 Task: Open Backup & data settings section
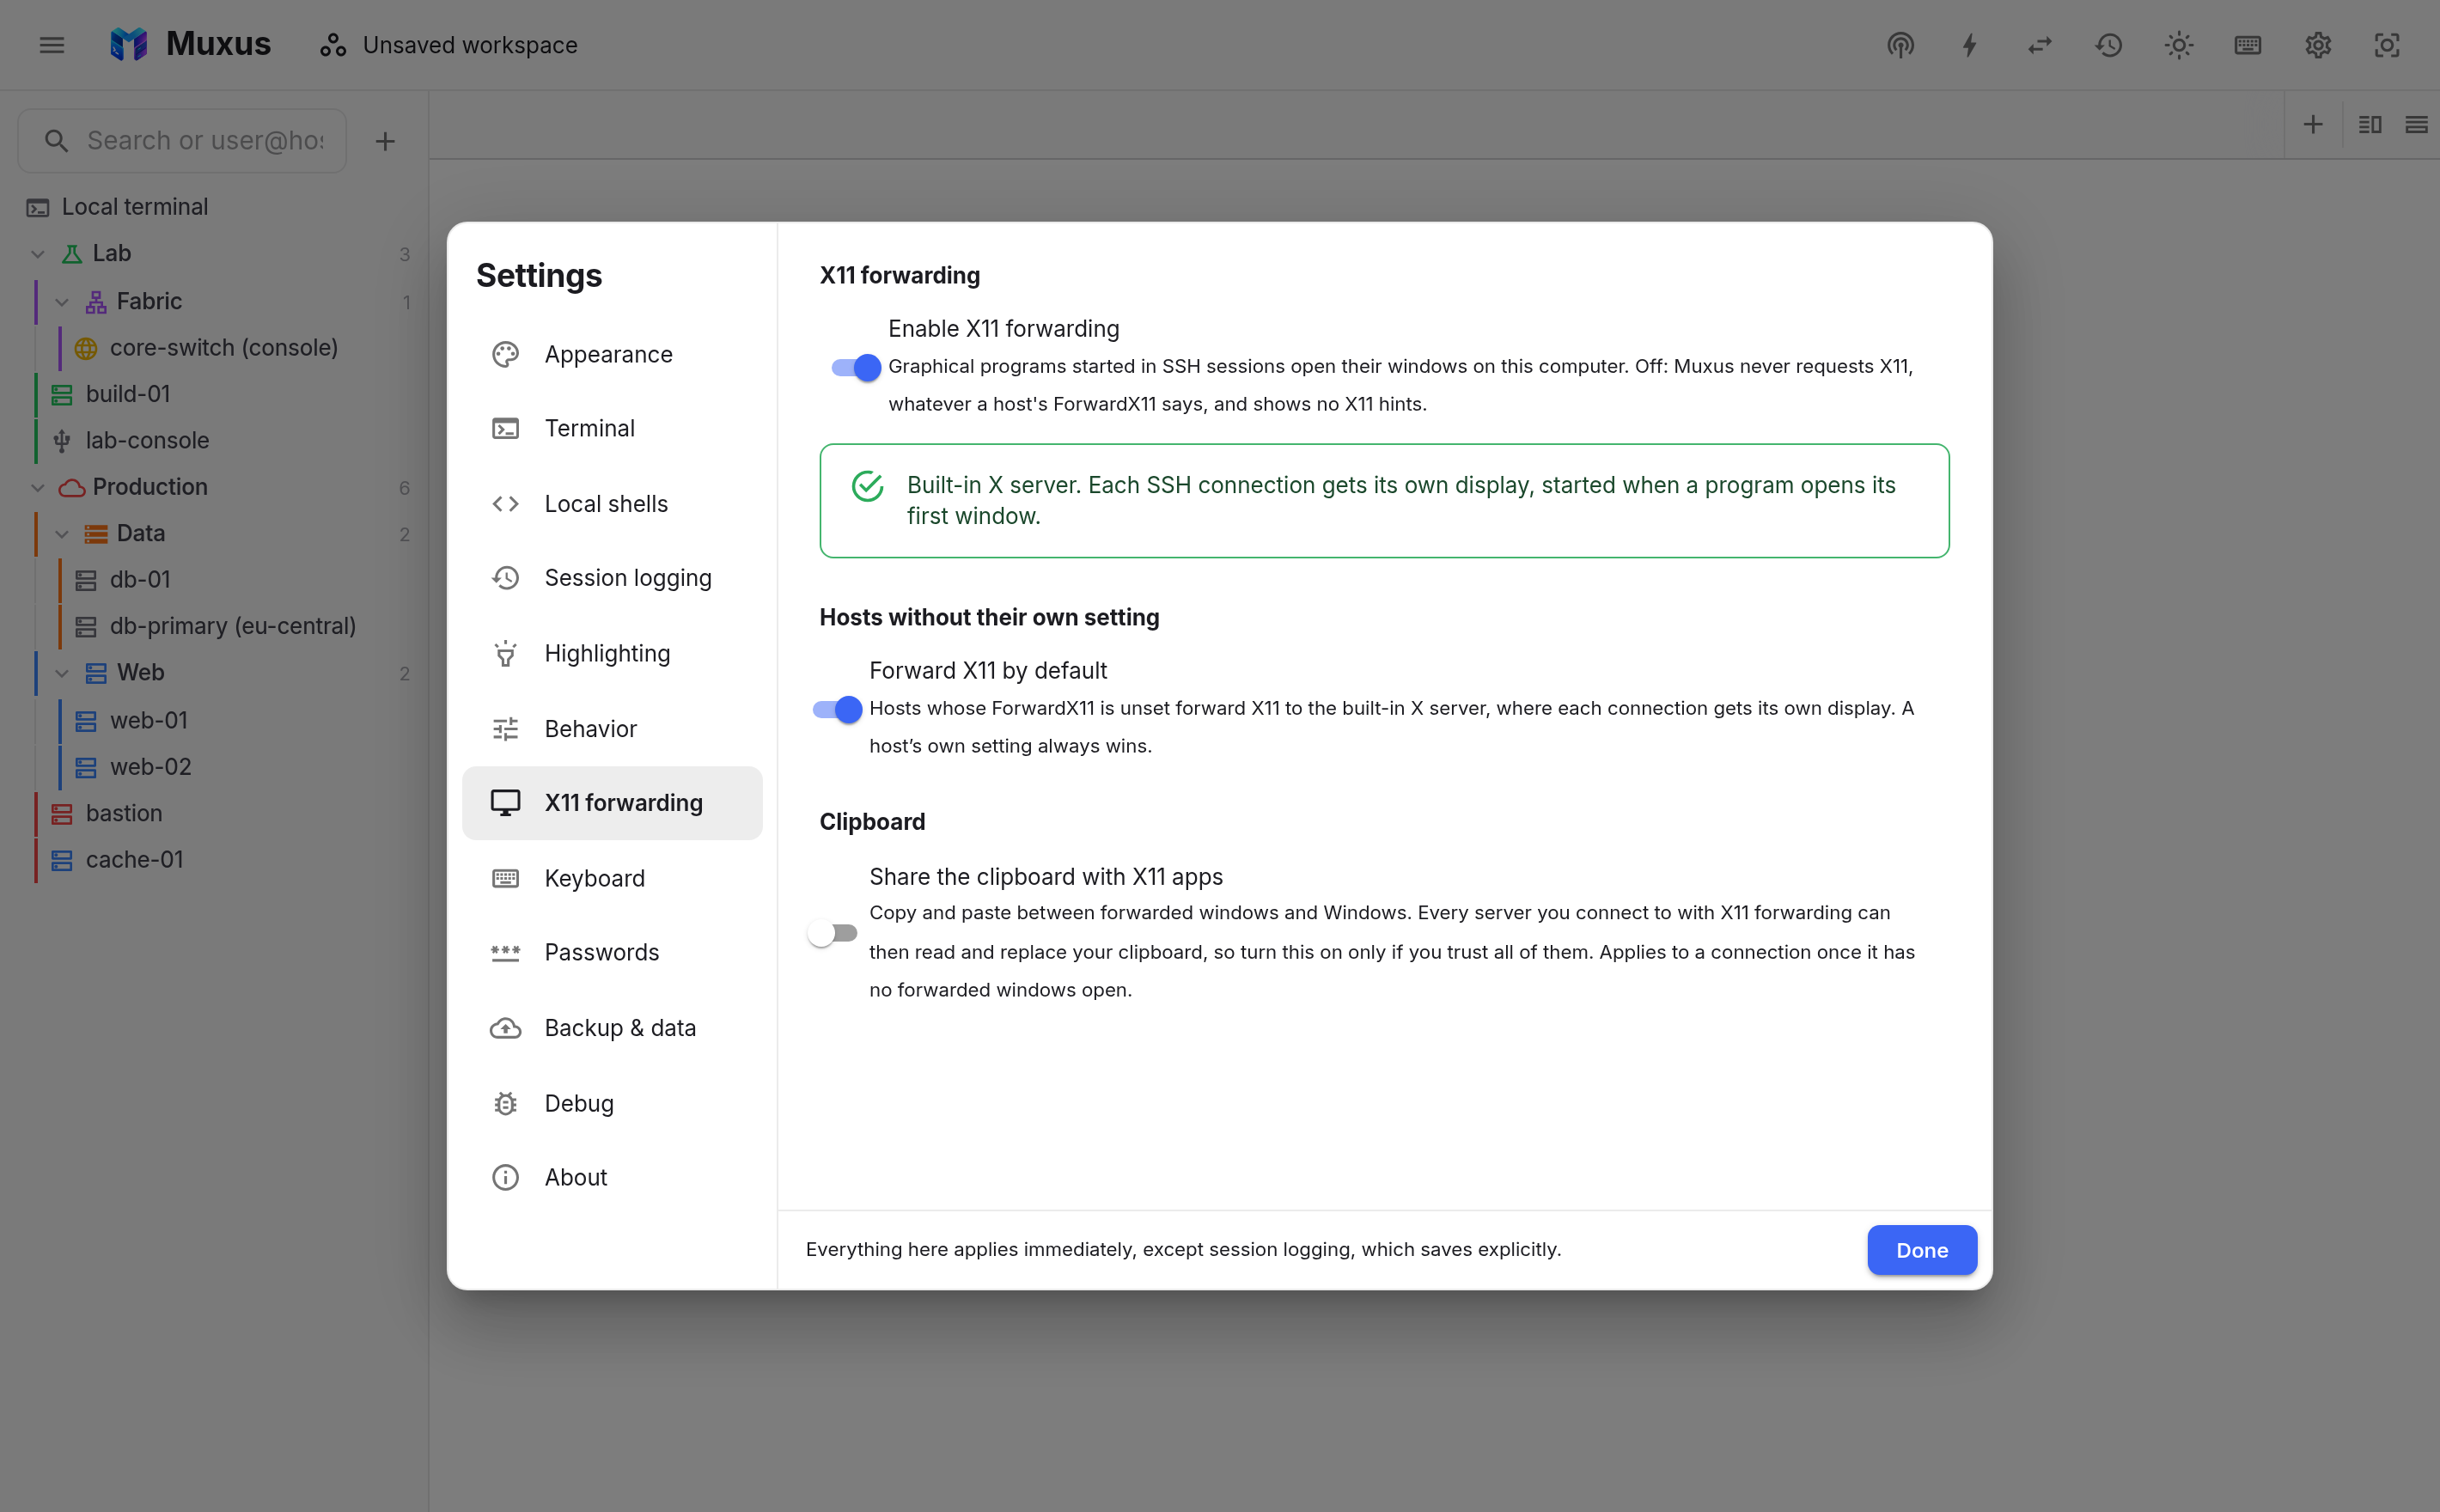[612, 1027]
